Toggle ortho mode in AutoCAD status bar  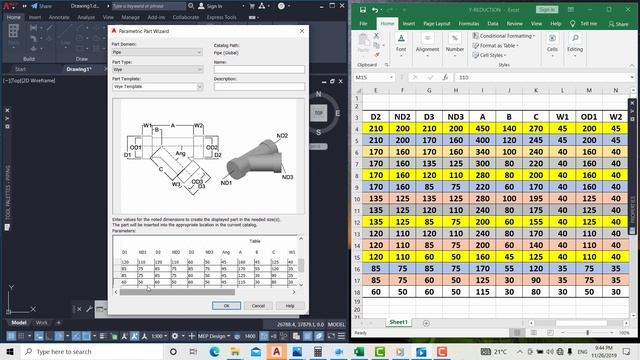point(49,336)
